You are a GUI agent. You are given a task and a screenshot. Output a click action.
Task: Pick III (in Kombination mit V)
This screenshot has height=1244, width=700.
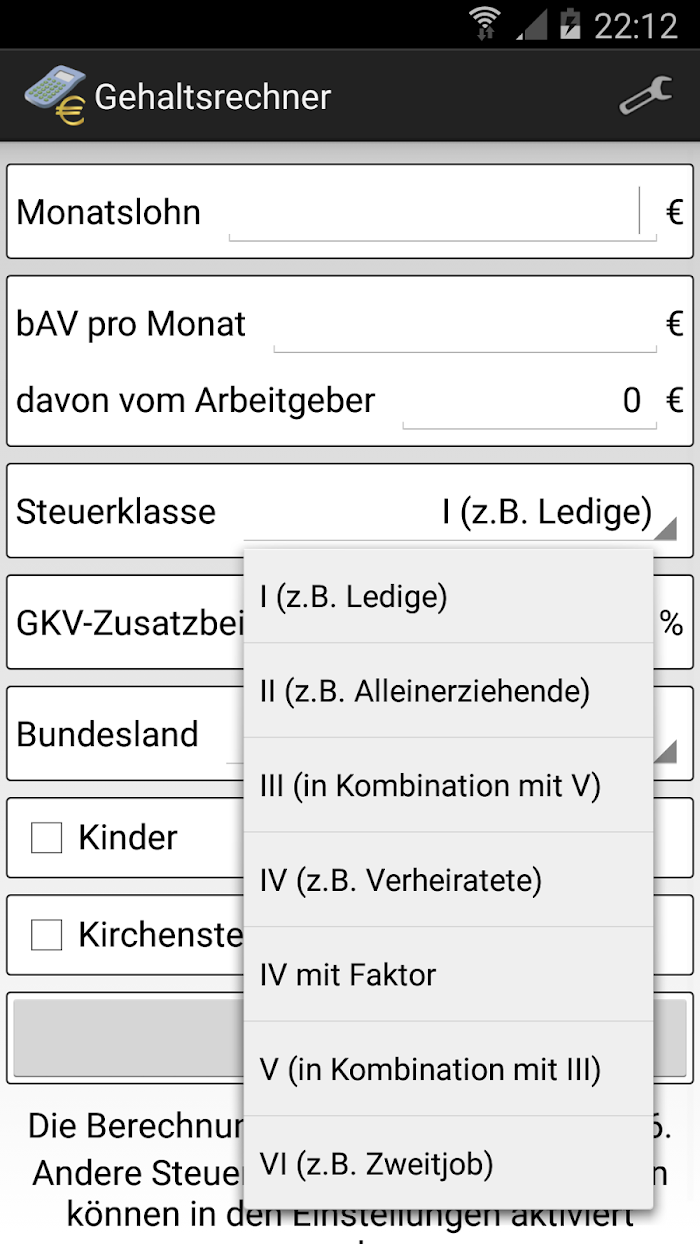[448, 785]
